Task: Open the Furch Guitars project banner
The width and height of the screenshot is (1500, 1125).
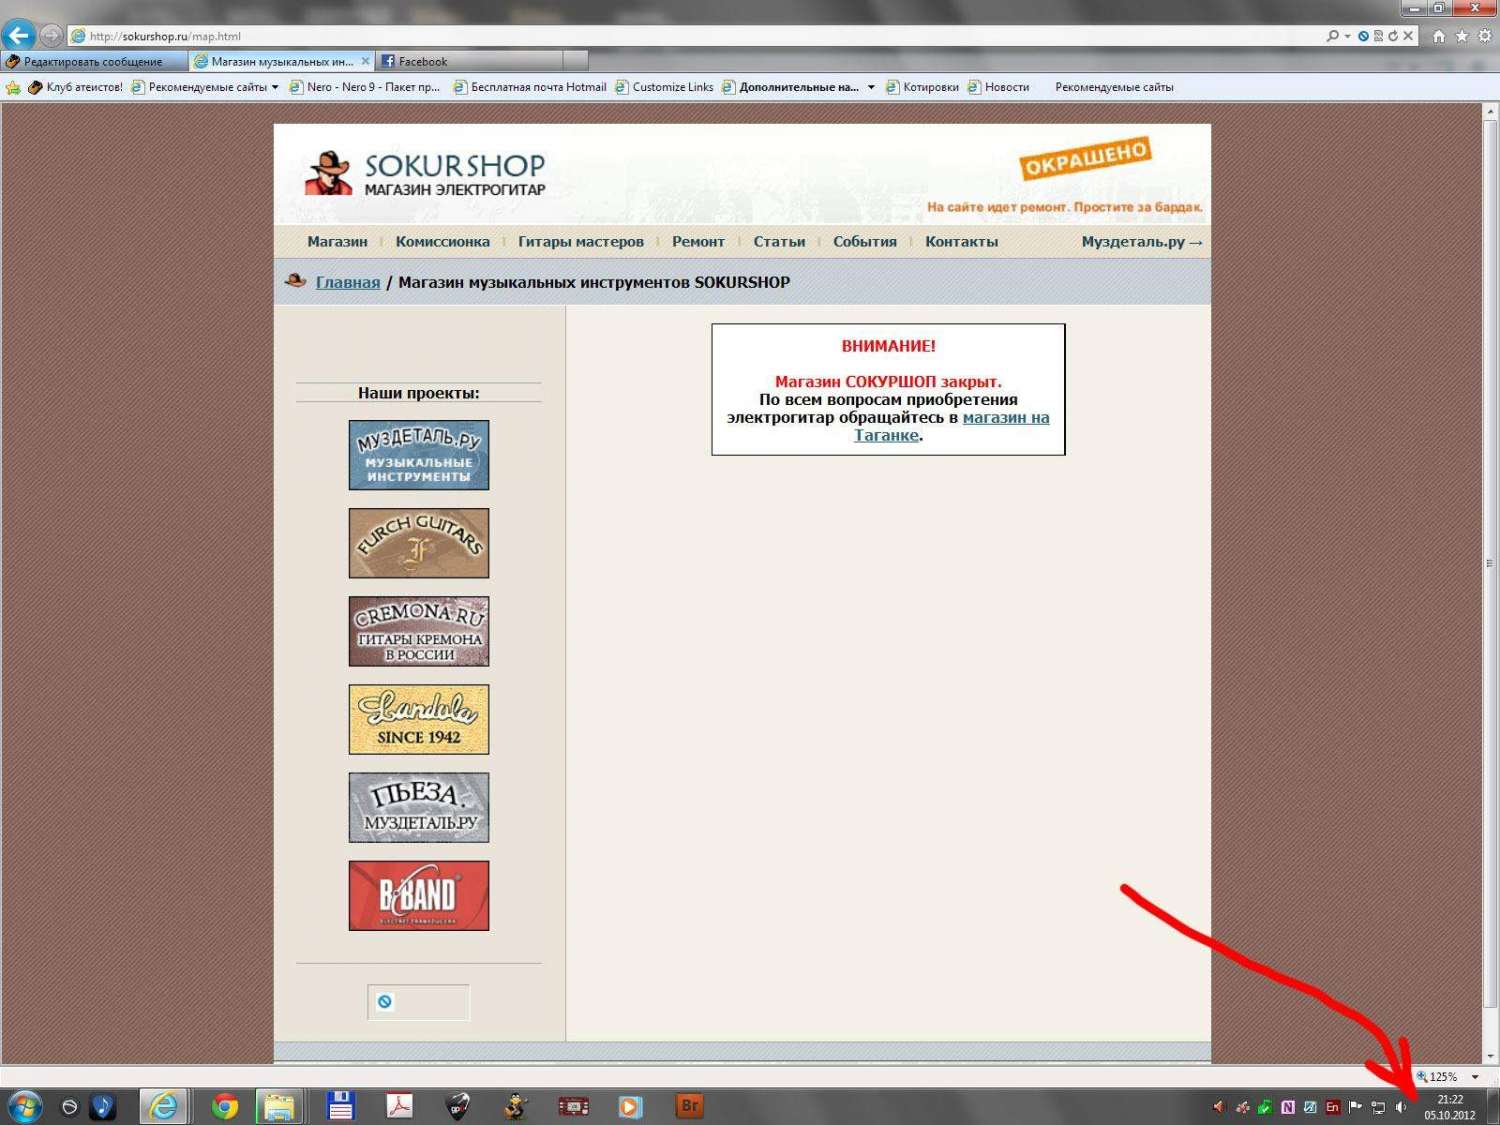Action: [x=419, y=543]
